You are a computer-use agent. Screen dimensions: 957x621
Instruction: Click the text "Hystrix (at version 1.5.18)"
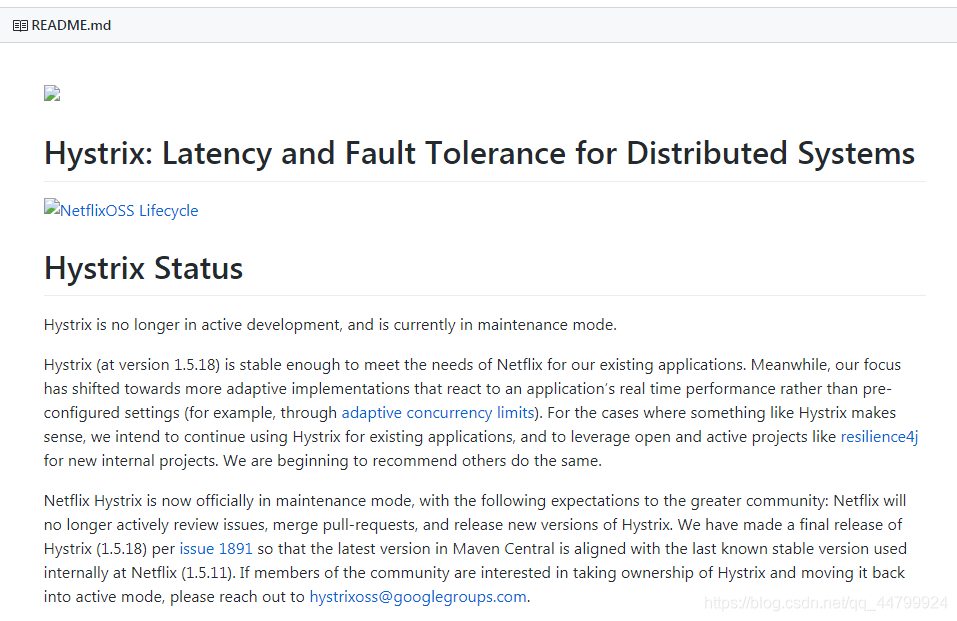pos(132,365)
